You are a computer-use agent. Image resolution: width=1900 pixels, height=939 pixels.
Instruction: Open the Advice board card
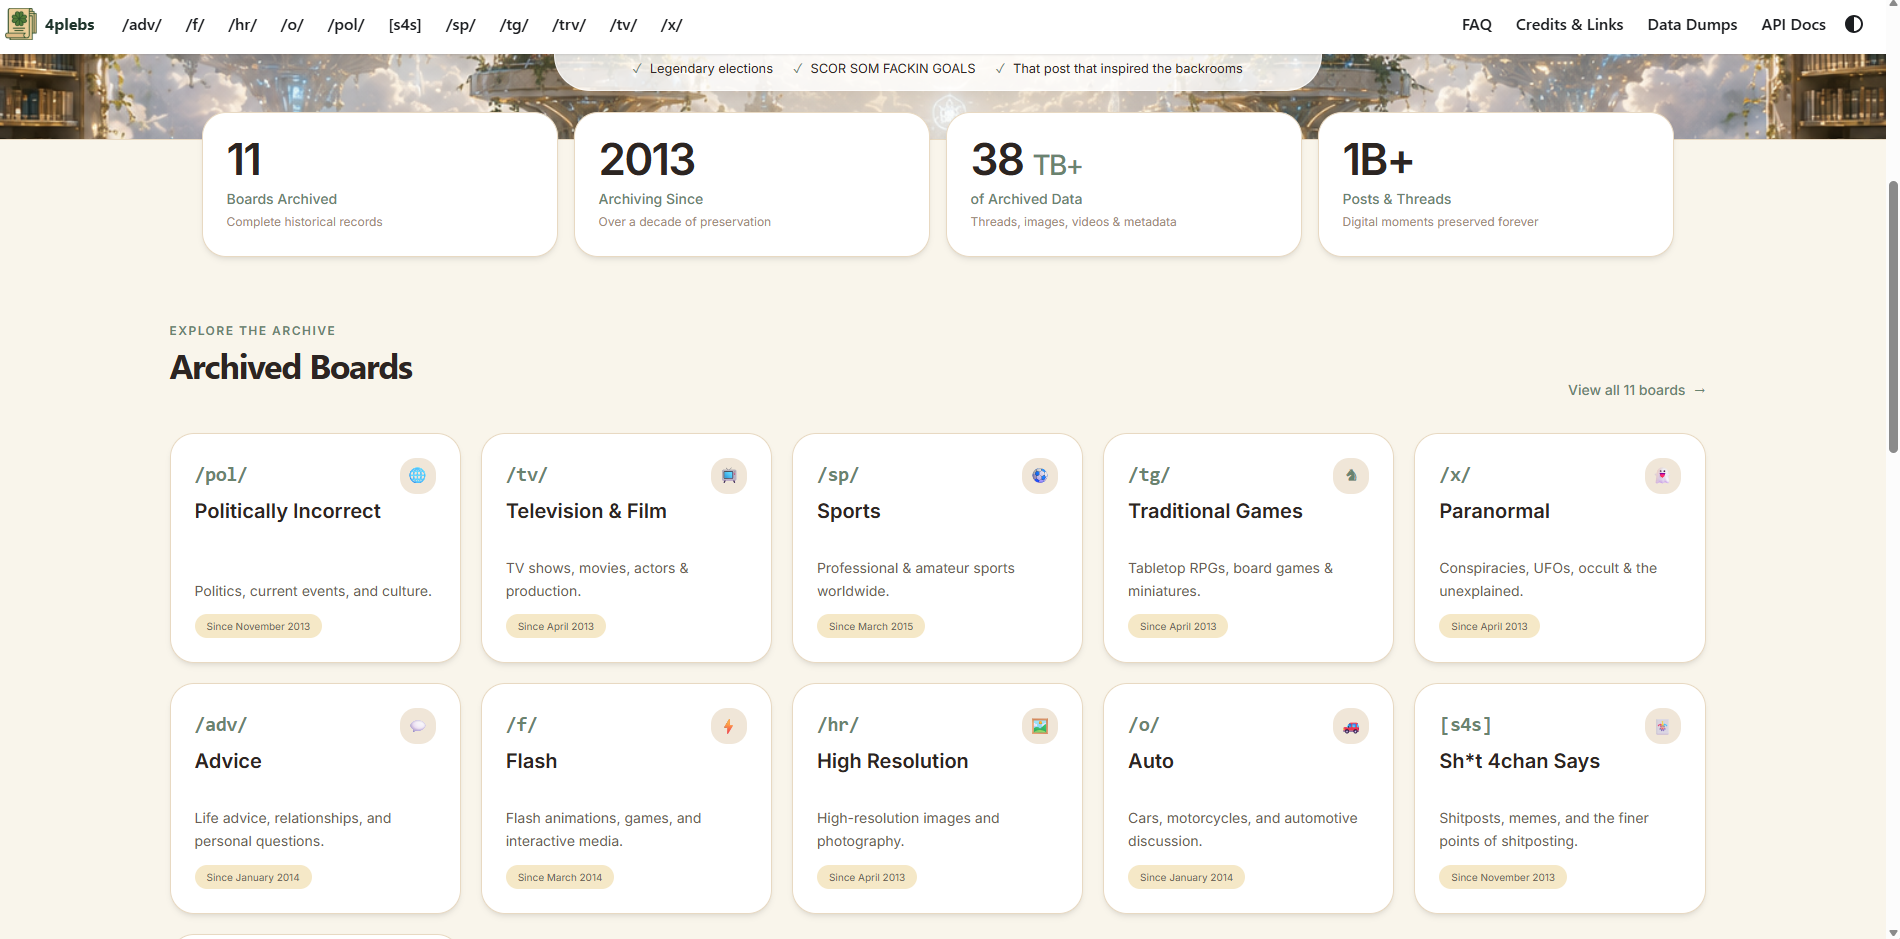click(x=315, y=798)
